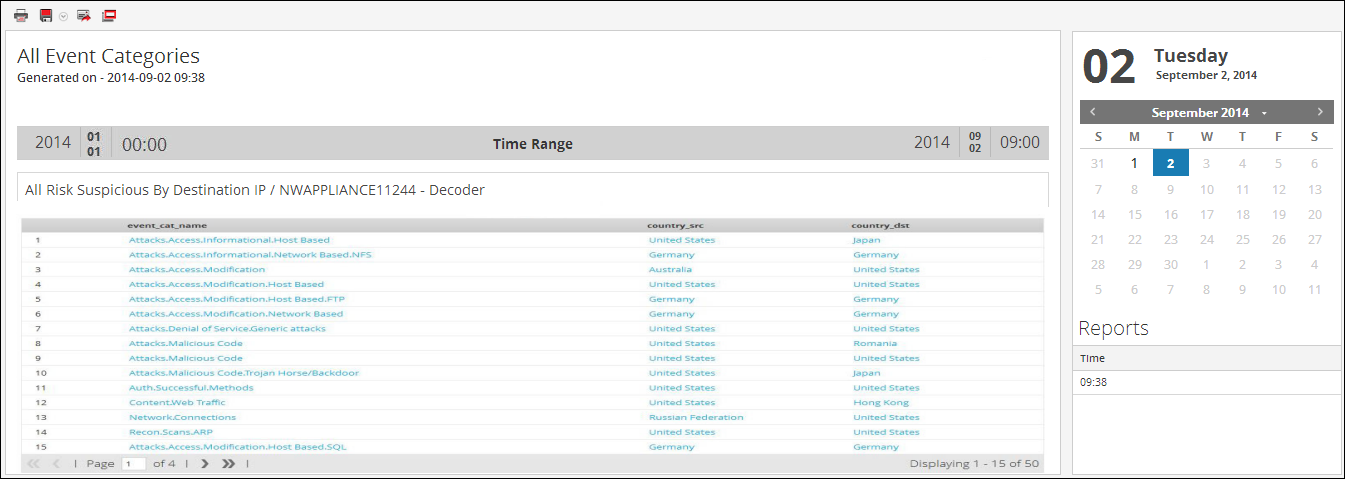1345x479 pixels.
Task: Go to previous month in calendar
Action: coord(1093,112)
